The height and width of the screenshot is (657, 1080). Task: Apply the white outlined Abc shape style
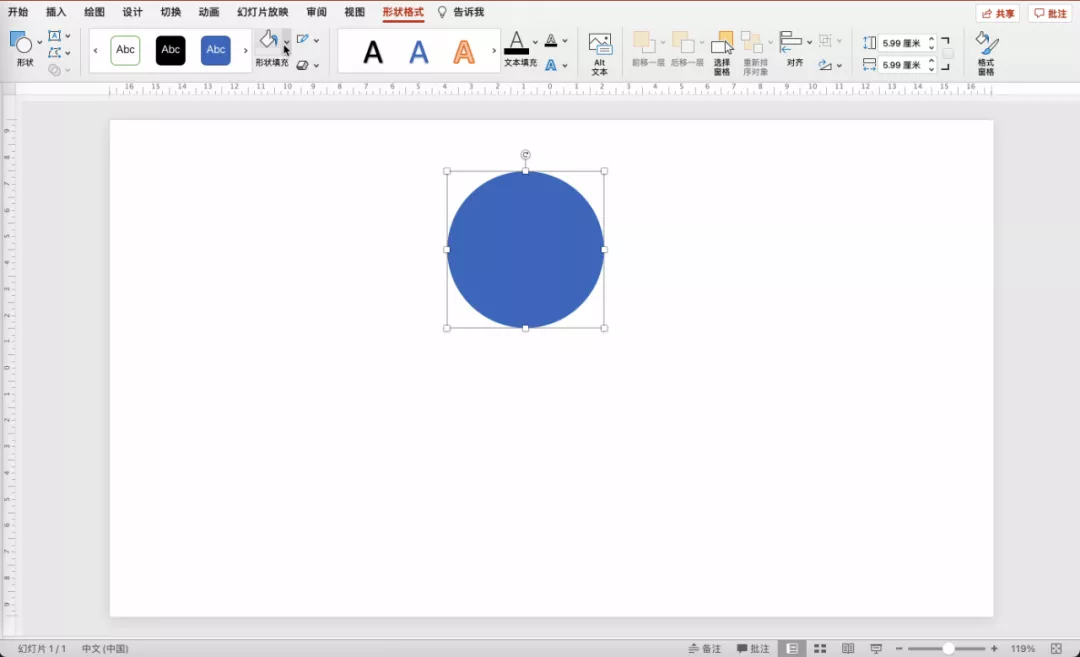[x=125, y=50]
